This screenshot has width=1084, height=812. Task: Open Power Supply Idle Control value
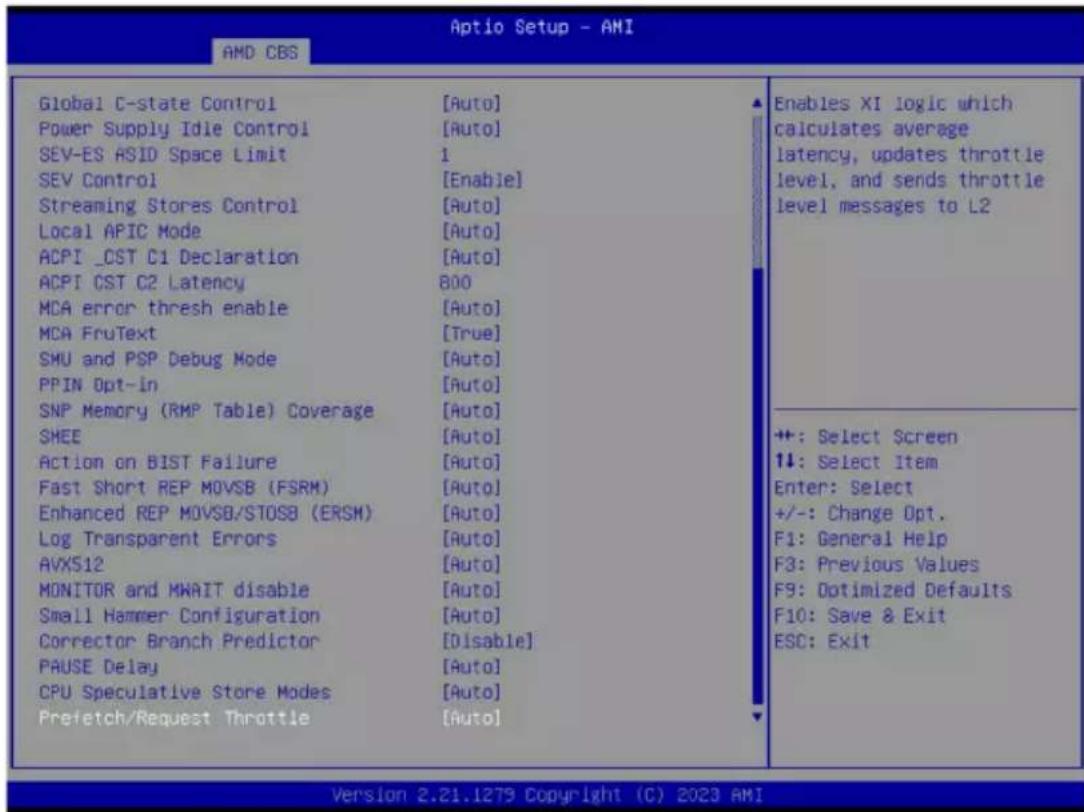(471, 129)
